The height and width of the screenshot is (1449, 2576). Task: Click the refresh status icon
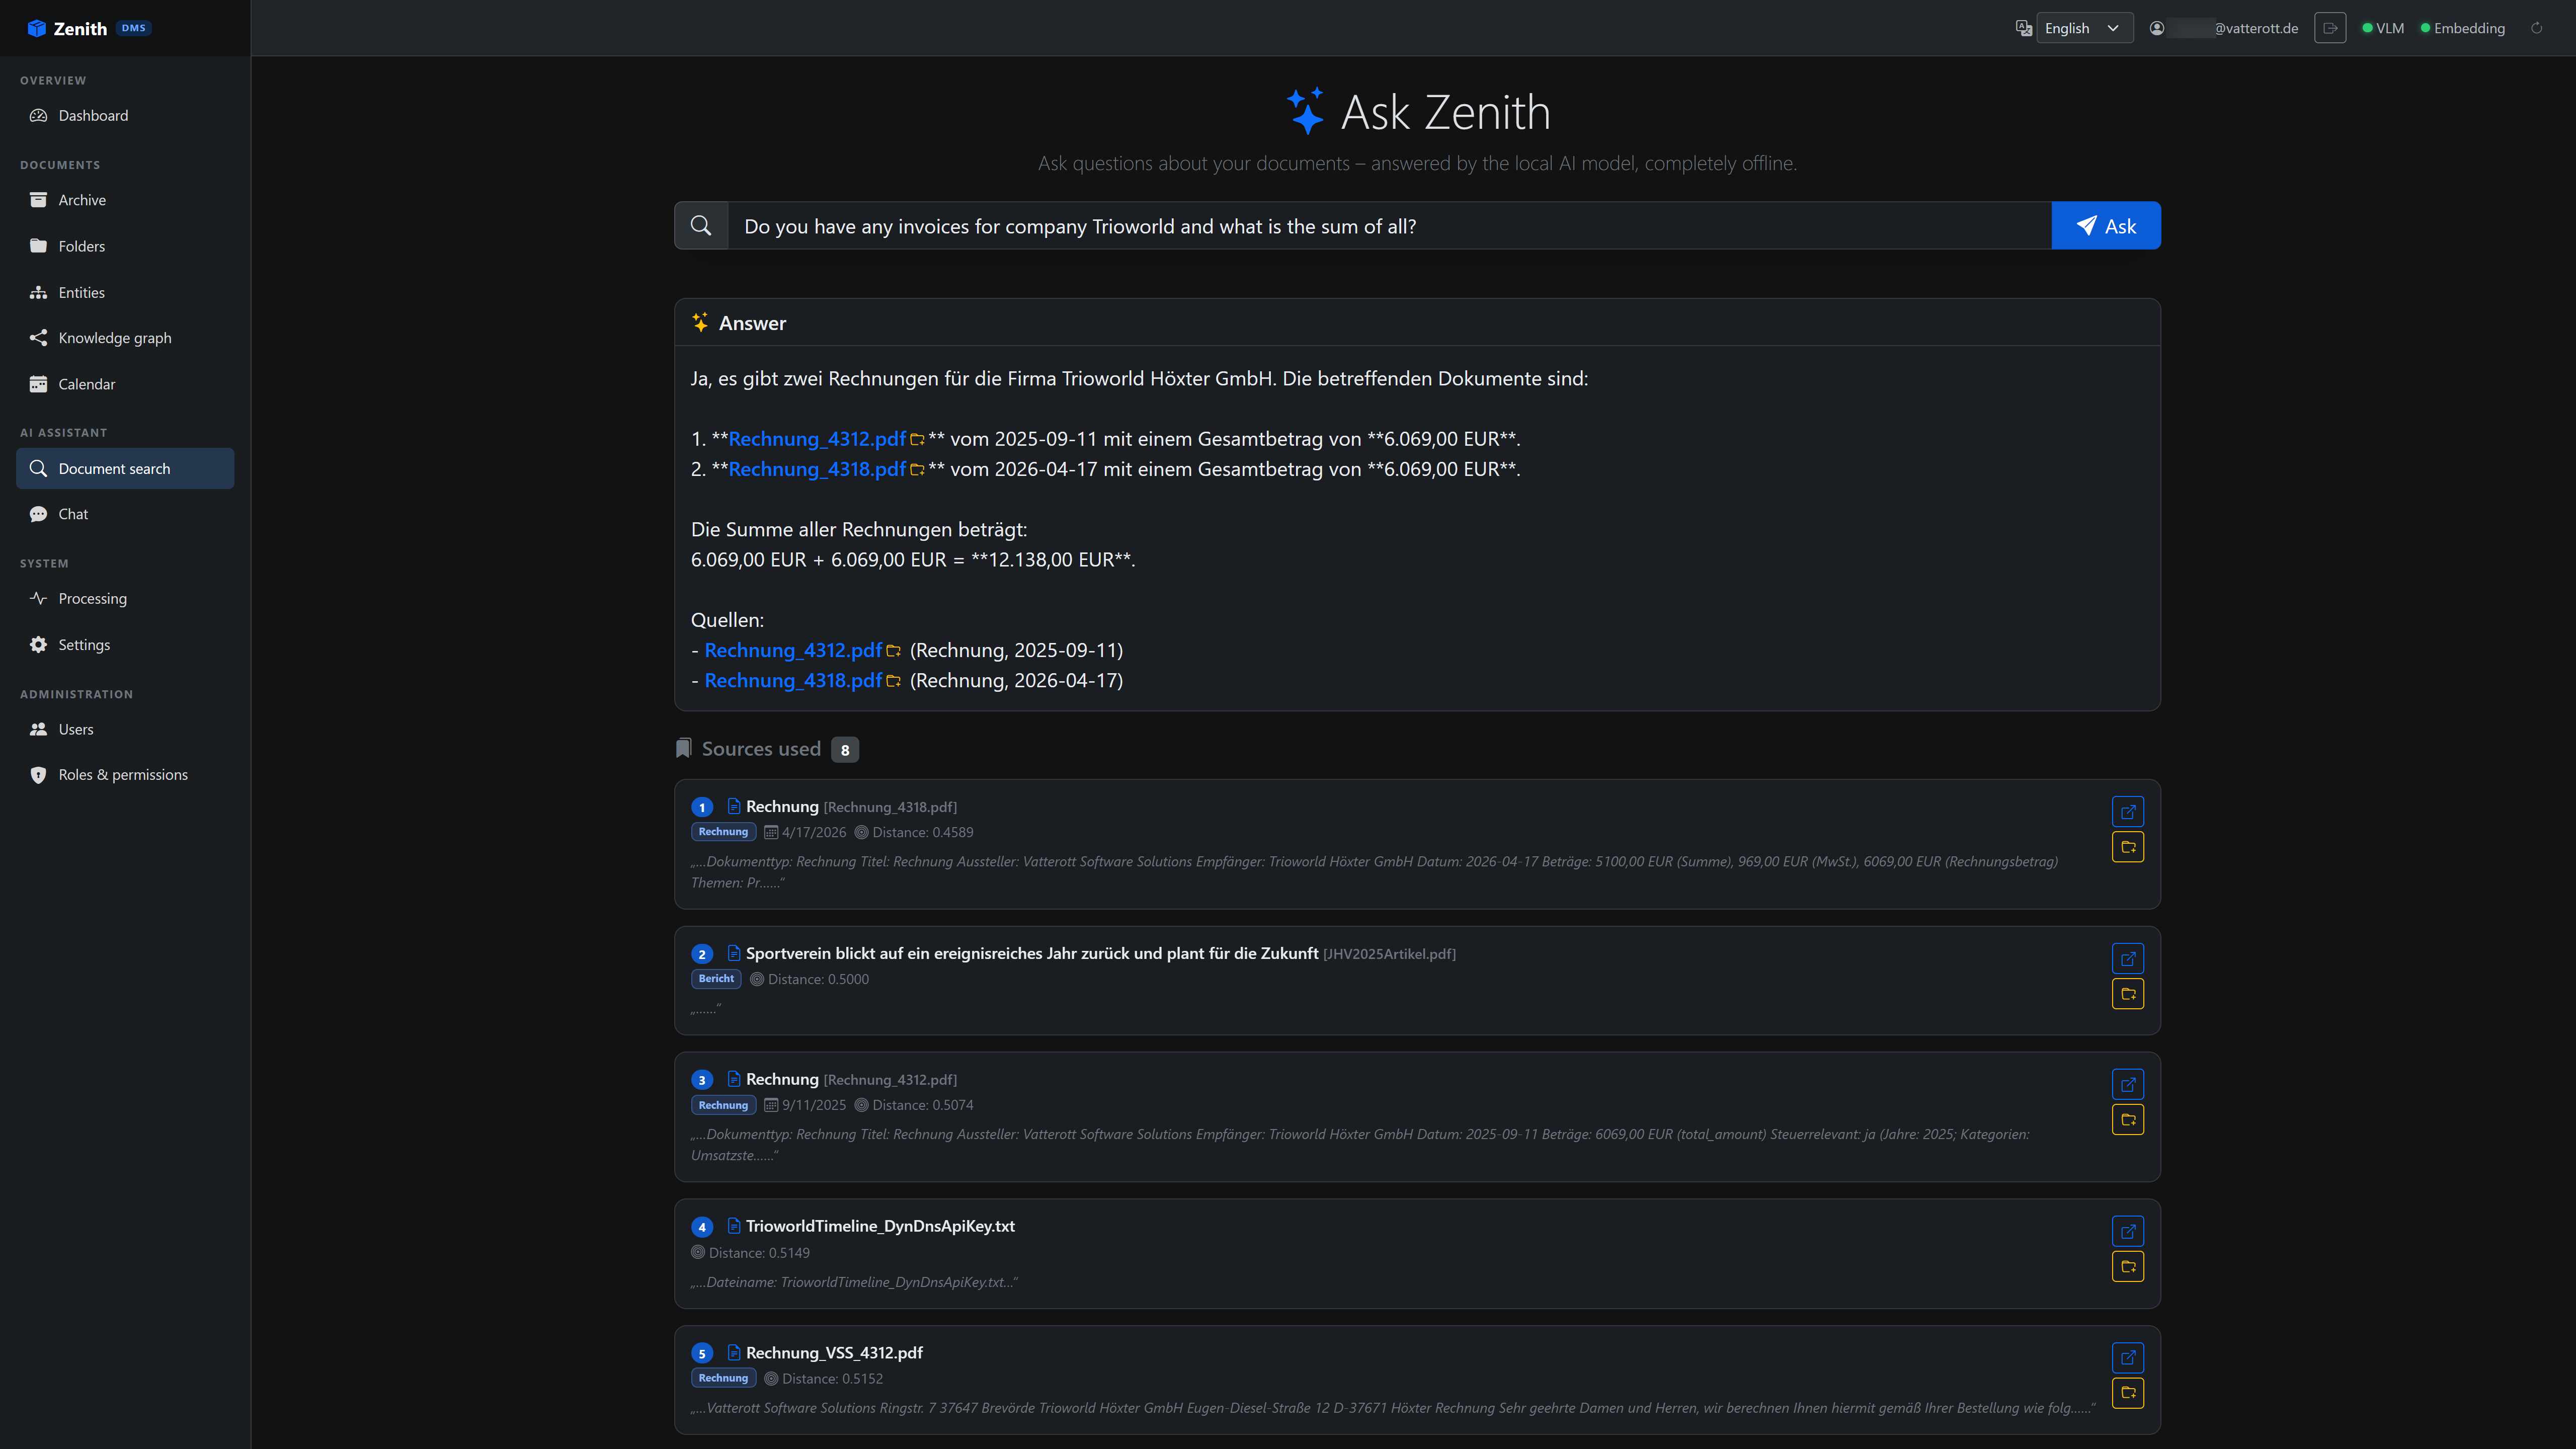[2536, 28]
